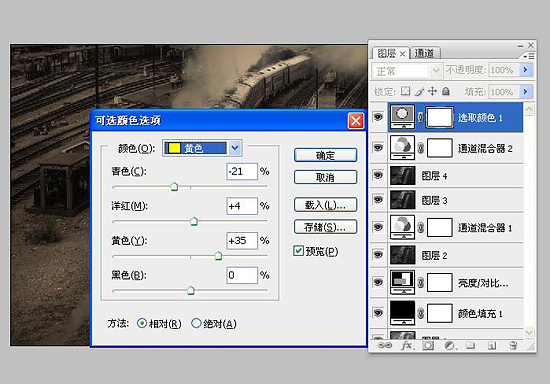
Task: Select the 绝对(A) method radio button
Action: [196, 323]
